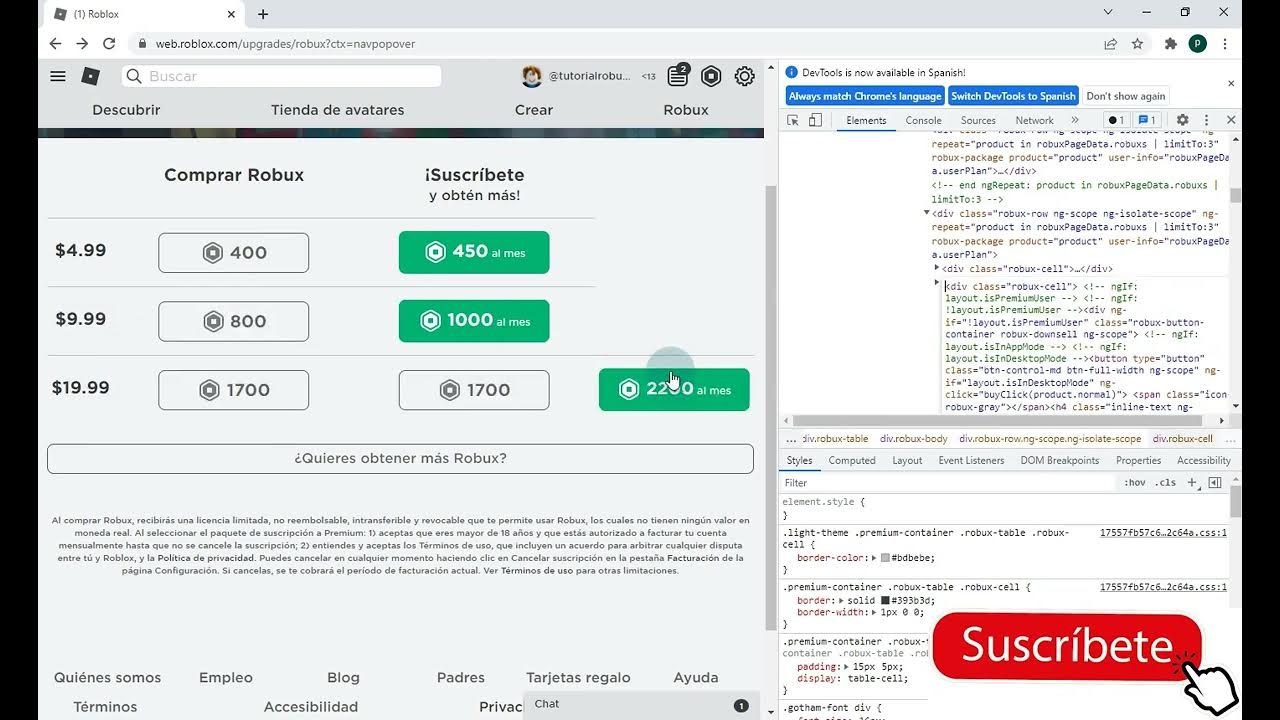Screen dimensions: 1280x720
Task: Click Always match Chrome's language button
Action: click(x=865, y=96)
